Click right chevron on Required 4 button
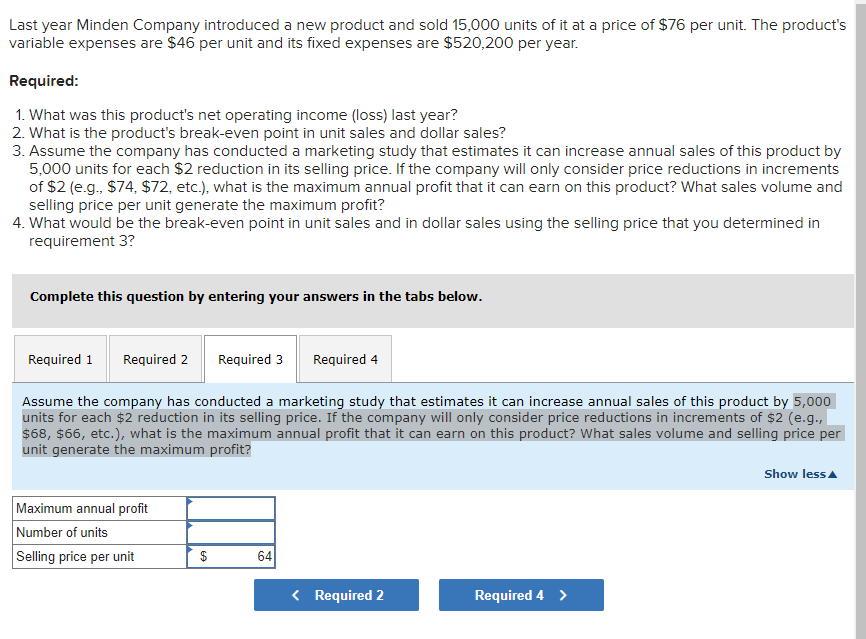866x639 pixels. pos(563,596)
